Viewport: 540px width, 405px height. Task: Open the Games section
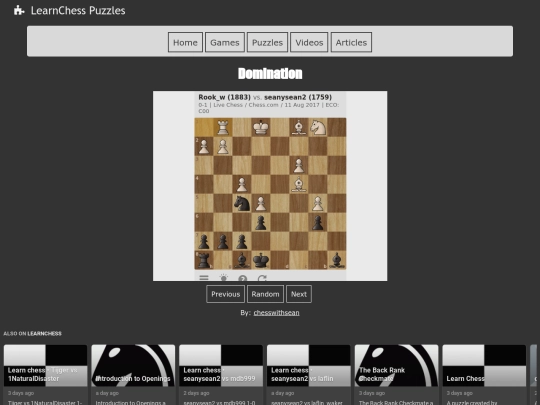coord(225,42)
